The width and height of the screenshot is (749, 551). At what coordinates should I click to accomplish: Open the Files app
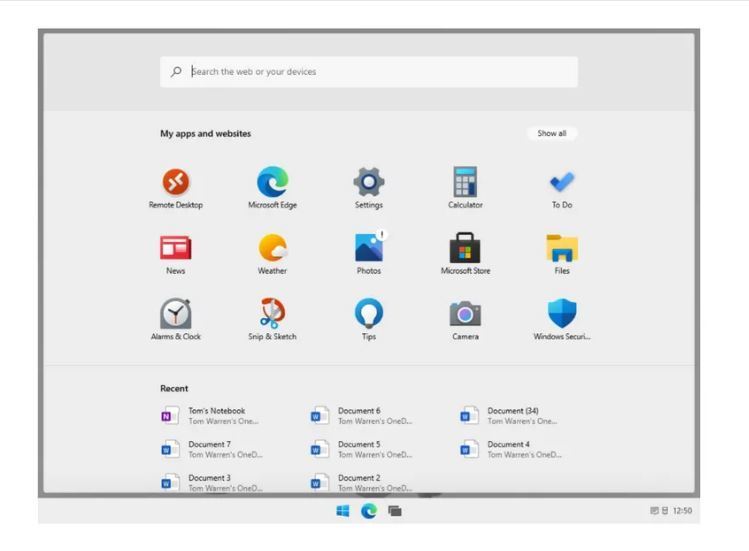[562, 249]
